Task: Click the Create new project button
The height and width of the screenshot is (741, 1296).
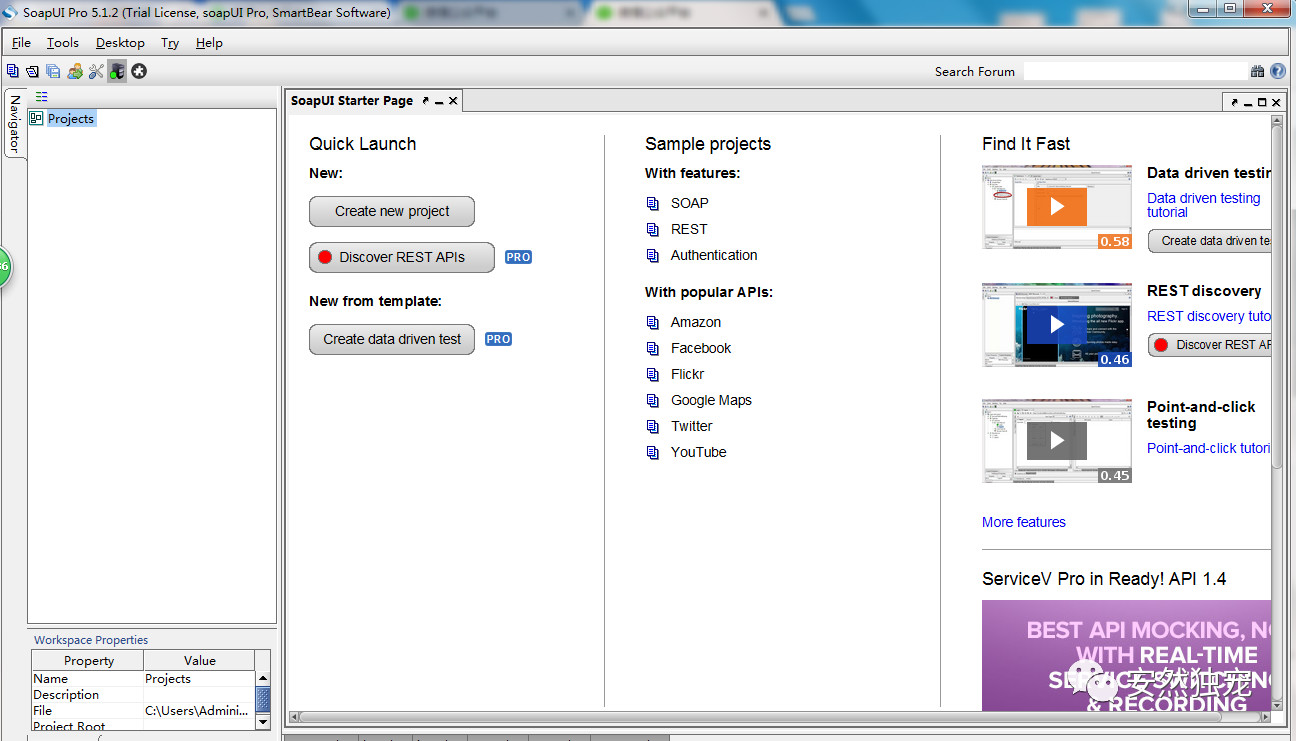Action: pyautogui.click(x=392, y=211)
